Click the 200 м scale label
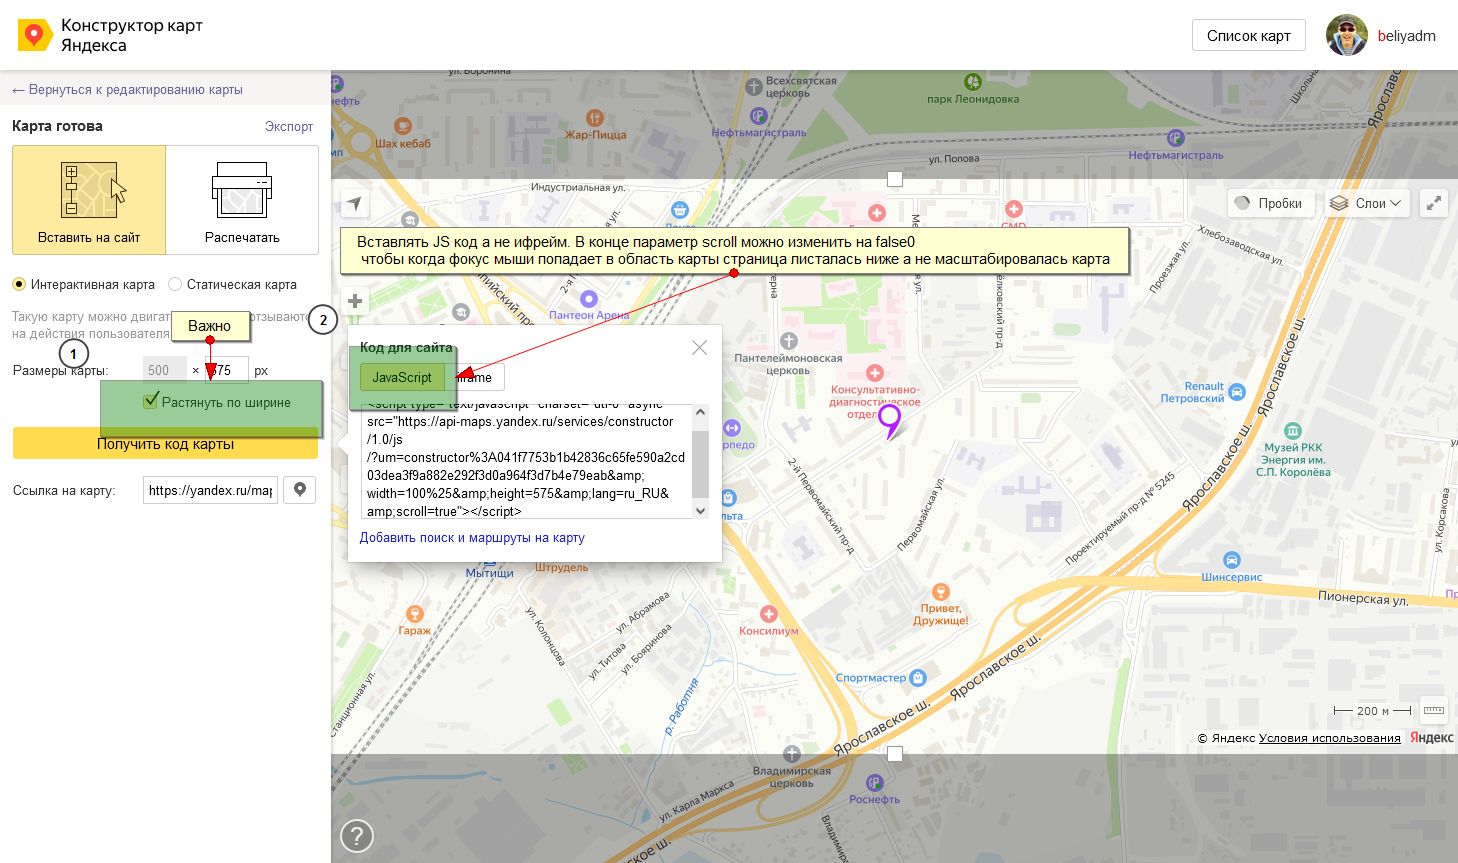Viewport: 1458px width, 863px height. tap(1373, 711)
